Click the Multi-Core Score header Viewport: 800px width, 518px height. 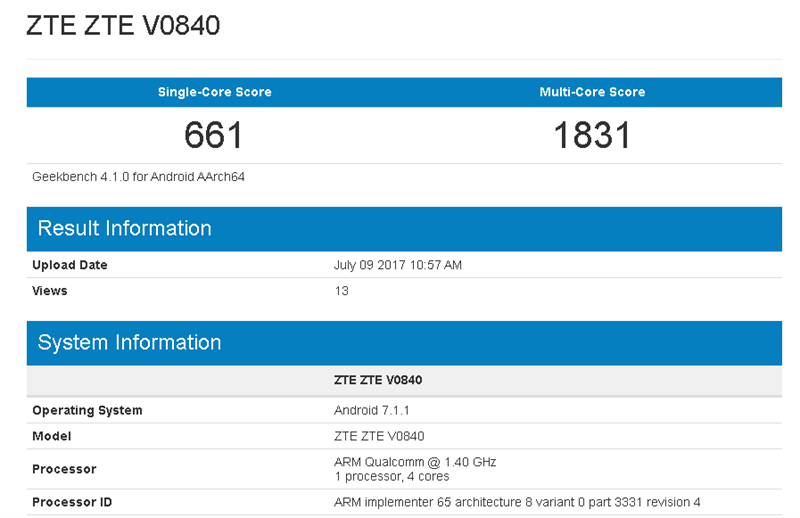click(x=592, y=92)
